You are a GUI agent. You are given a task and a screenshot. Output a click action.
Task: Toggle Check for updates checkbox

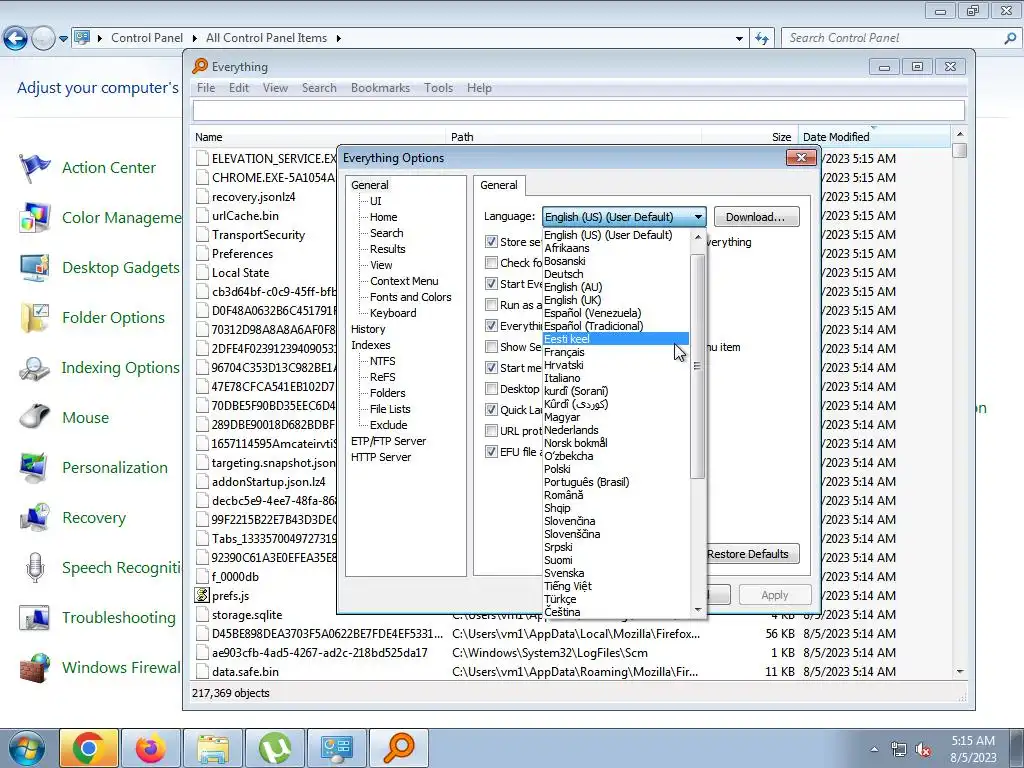(491, 263)
